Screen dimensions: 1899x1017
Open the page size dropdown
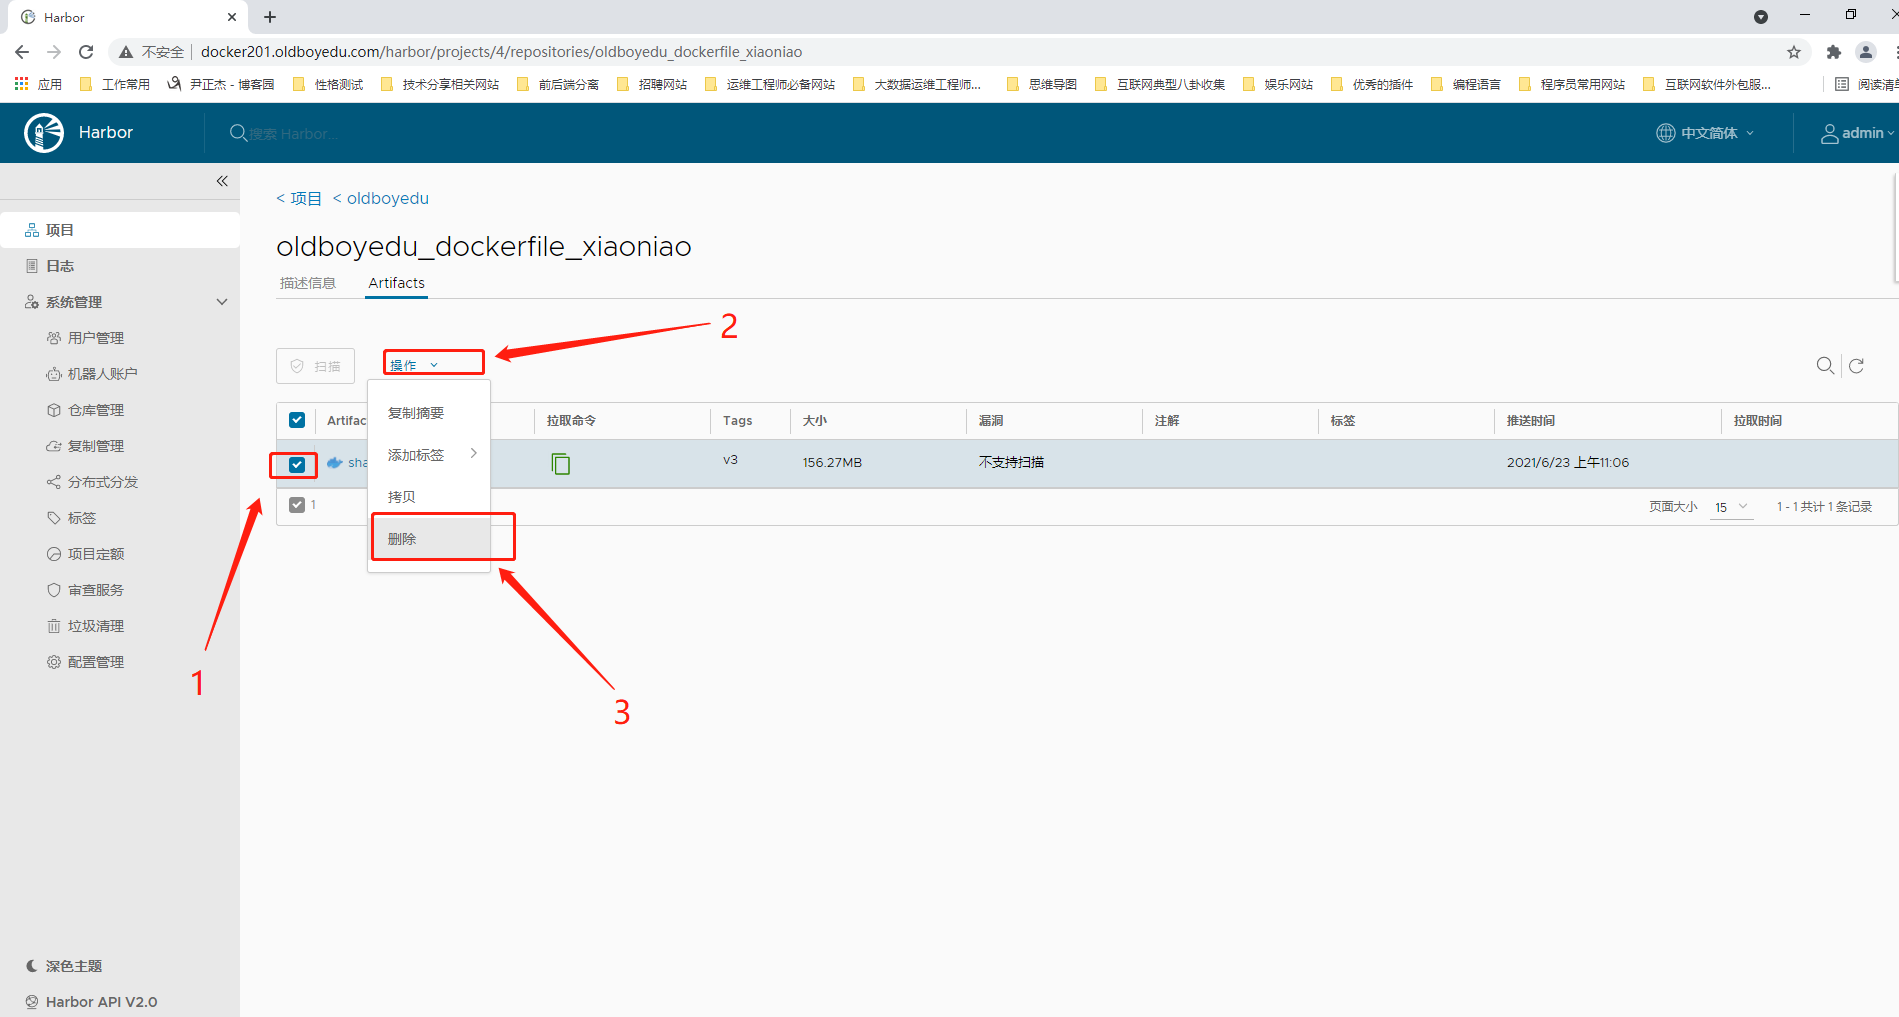point(1732,507)
